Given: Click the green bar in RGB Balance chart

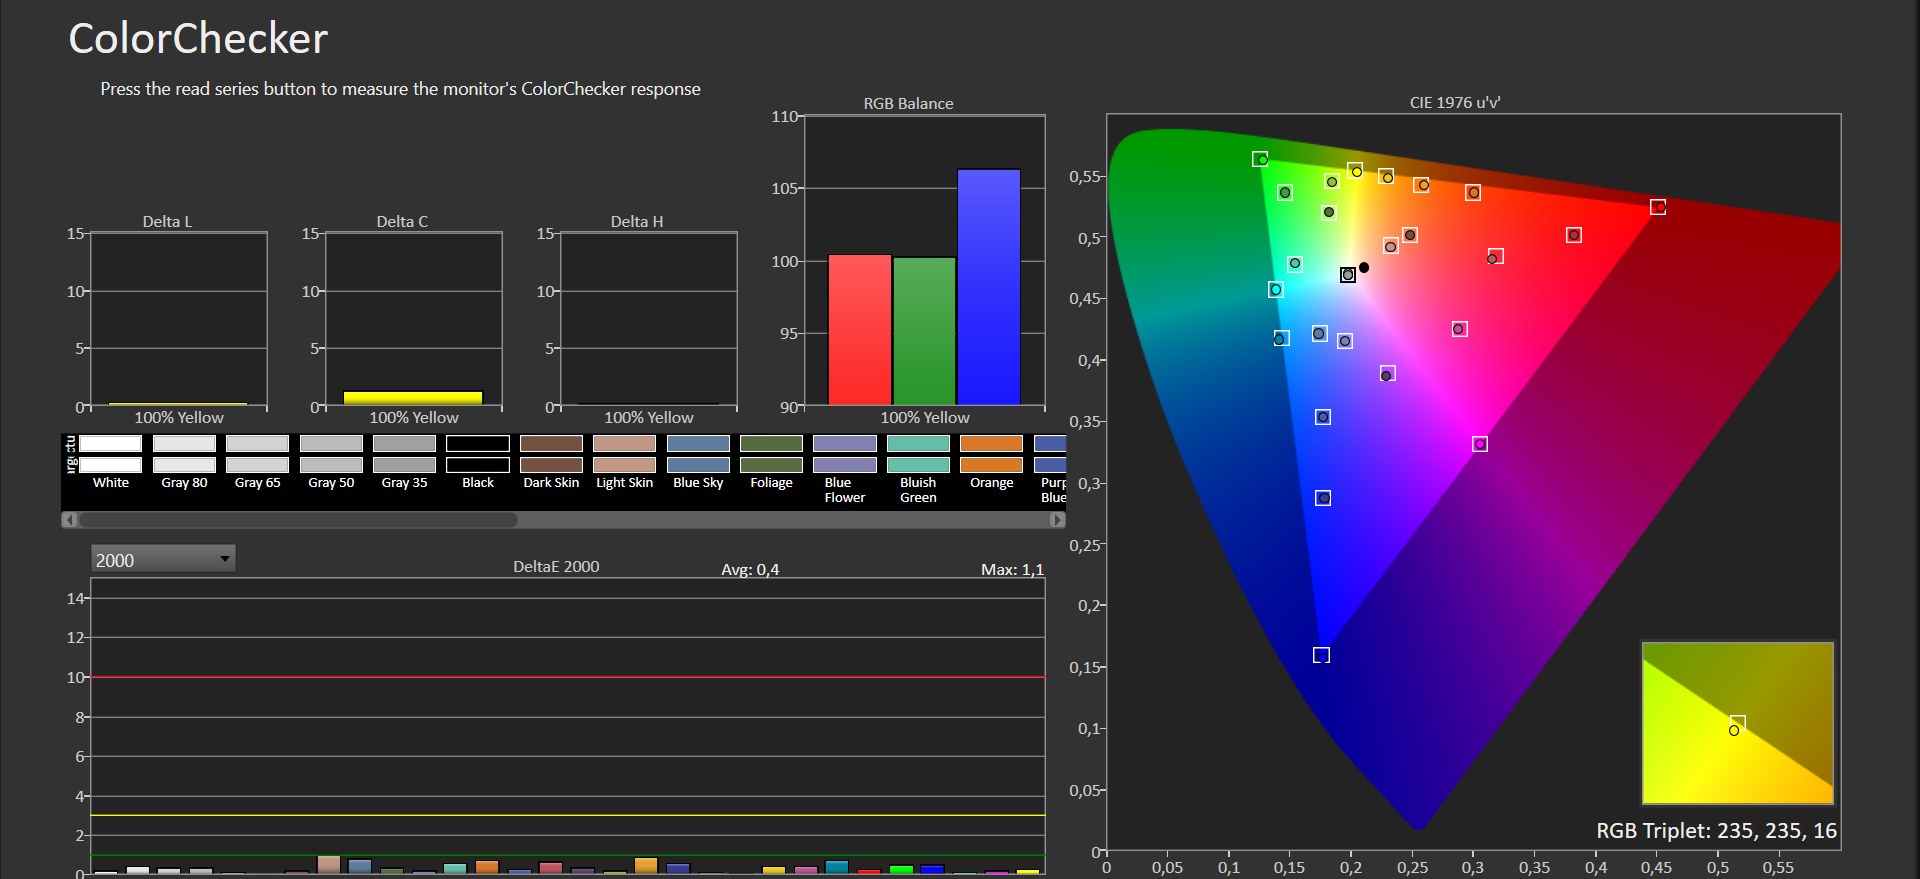Looking at the screenshot, I should pyautogui.click(x=924, y=331).
